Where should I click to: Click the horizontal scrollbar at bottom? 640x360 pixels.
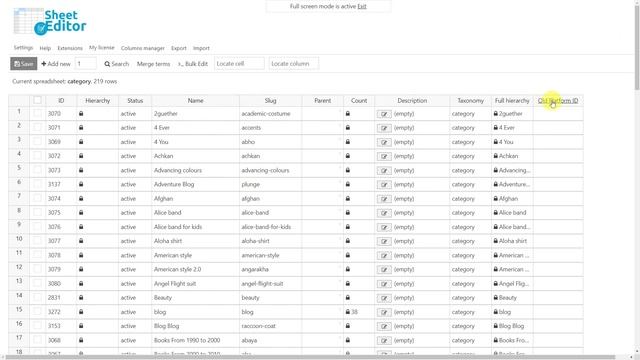310,357
